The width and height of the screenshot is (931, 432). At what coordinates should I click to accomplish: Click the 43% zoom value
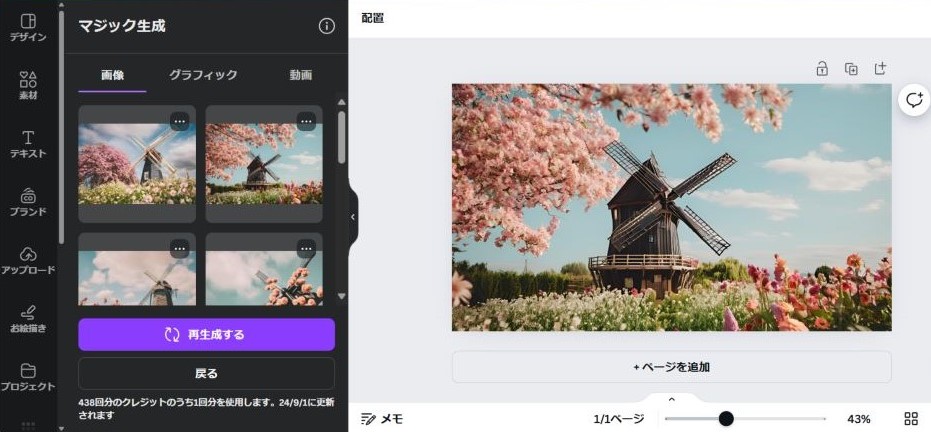click(858, 419)
